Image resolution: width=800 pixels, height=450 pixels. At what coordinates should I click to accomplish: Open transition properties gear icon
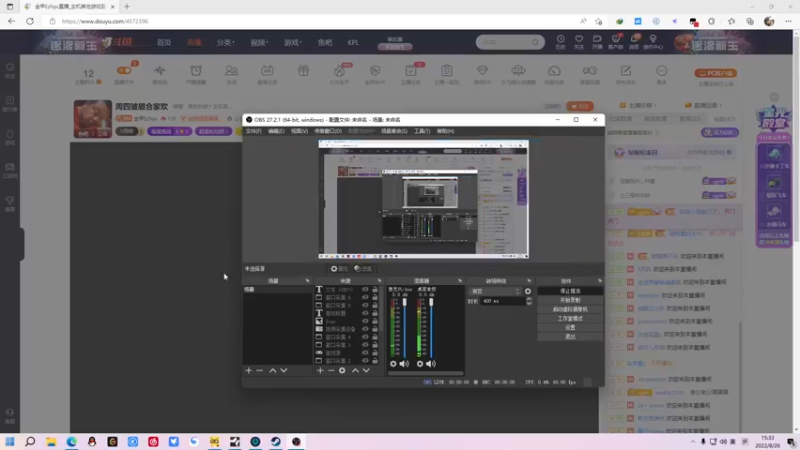[x=528, y=291]
